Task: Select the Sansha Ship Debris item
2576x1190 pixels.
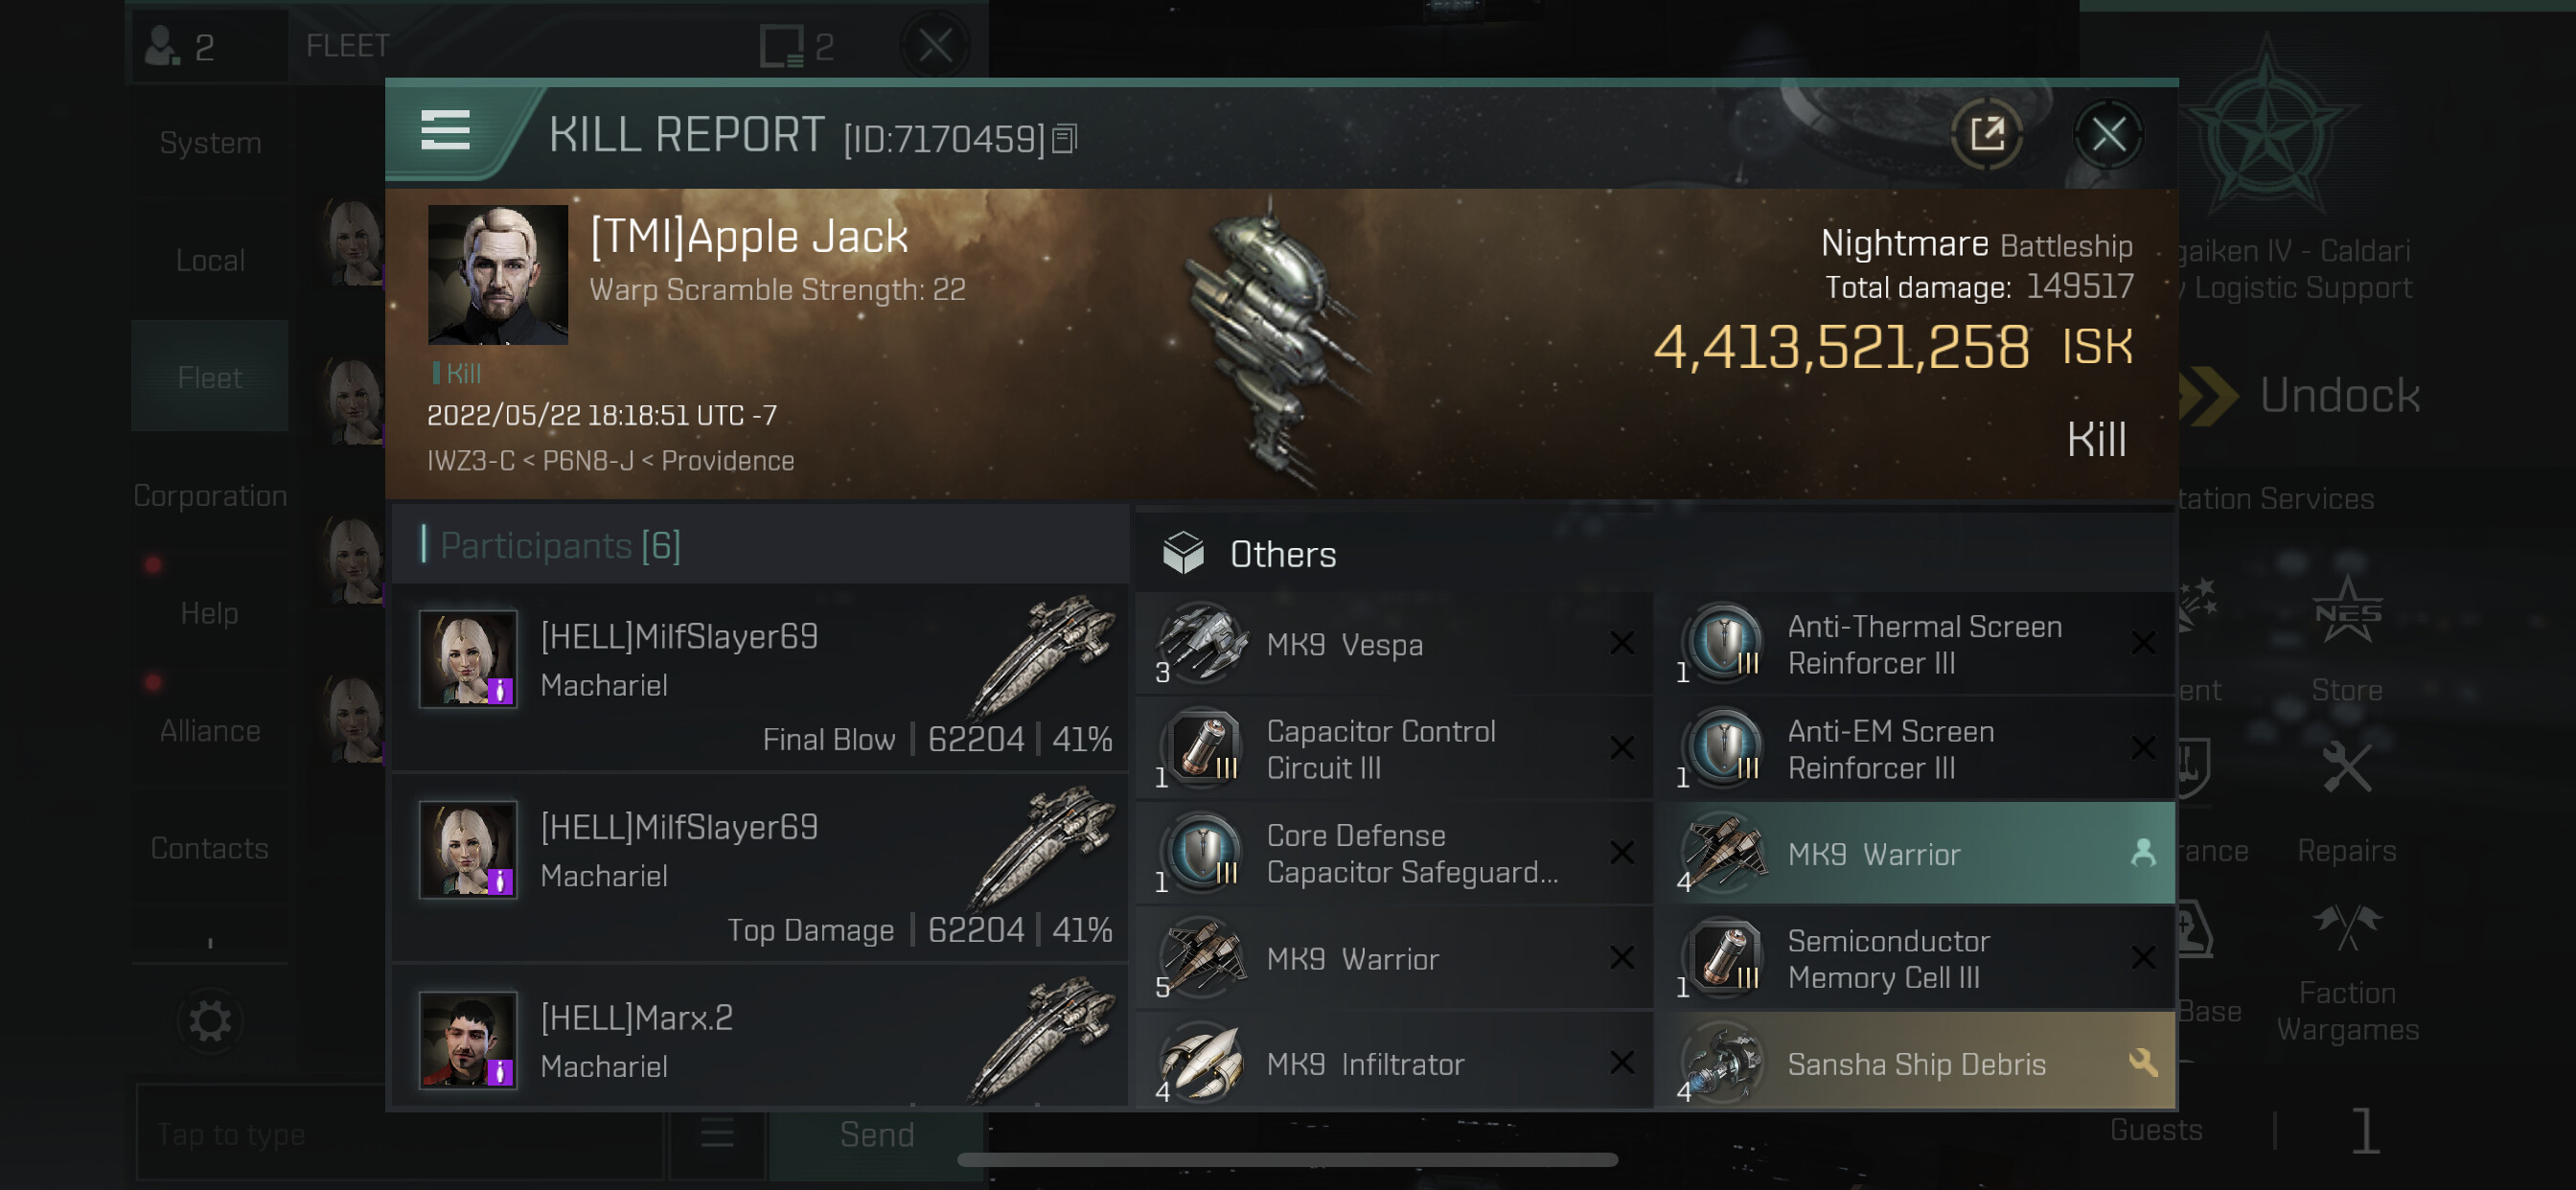Action: click(1914, 1064)
